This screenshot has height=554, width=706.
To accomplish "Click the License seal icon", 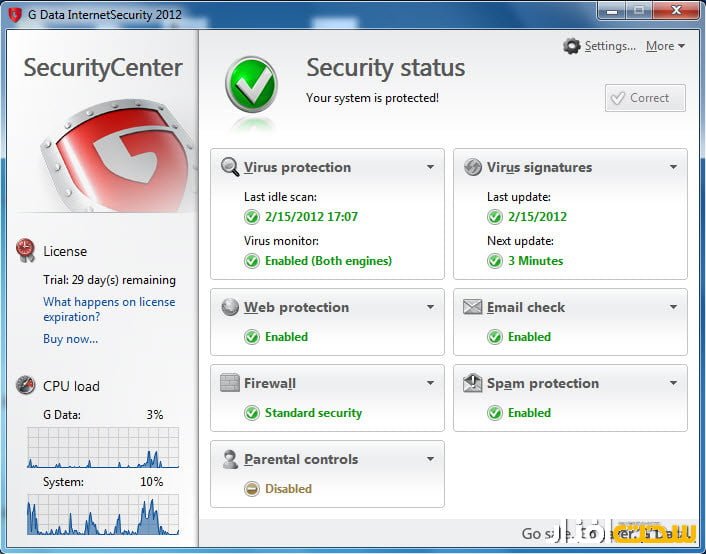I will [x=26, y=251].
